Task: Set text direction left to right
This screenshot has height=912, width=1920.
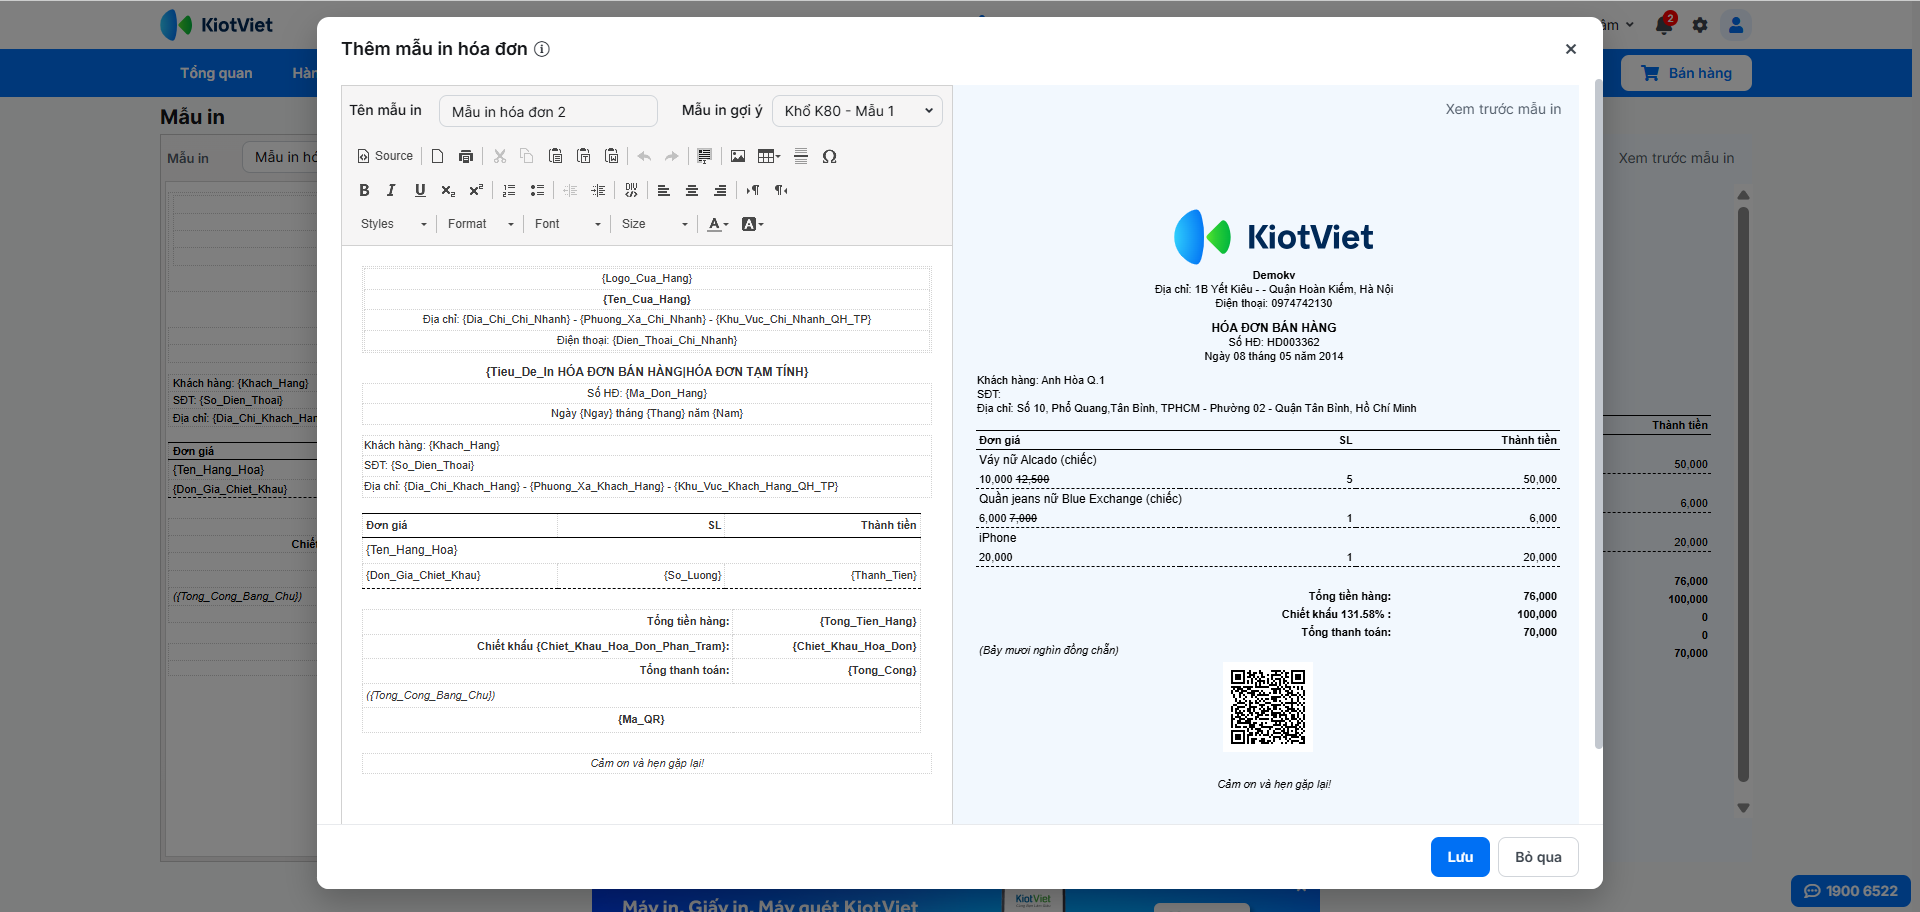Action: [x=753, y=190]
